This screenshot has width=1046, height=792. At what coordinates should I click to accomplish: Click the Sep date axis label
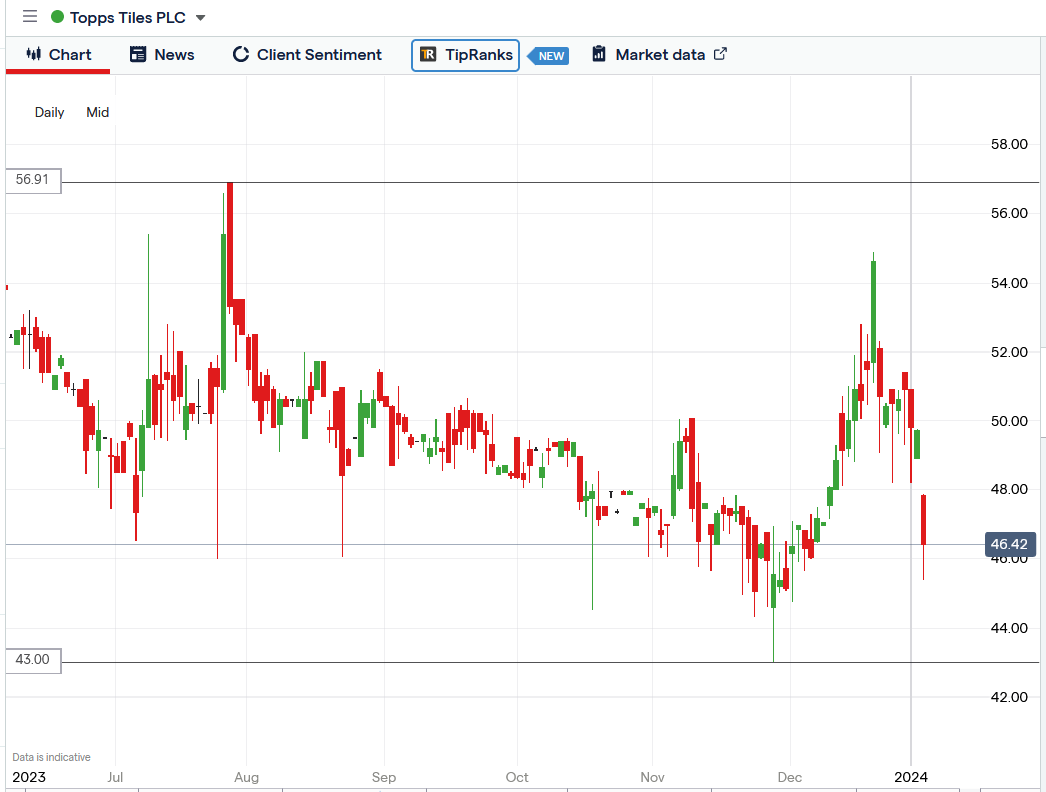(384, 777)
